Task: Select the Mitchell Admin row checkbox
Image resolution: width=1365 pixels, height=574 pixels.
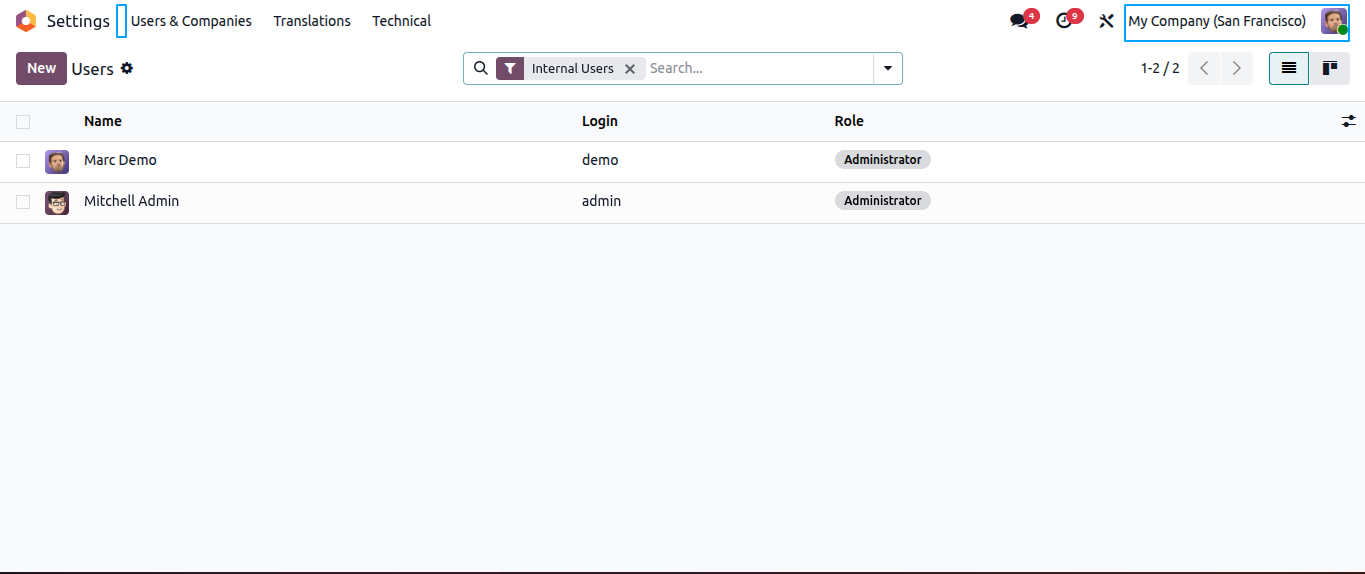Action: pos(23,202)
